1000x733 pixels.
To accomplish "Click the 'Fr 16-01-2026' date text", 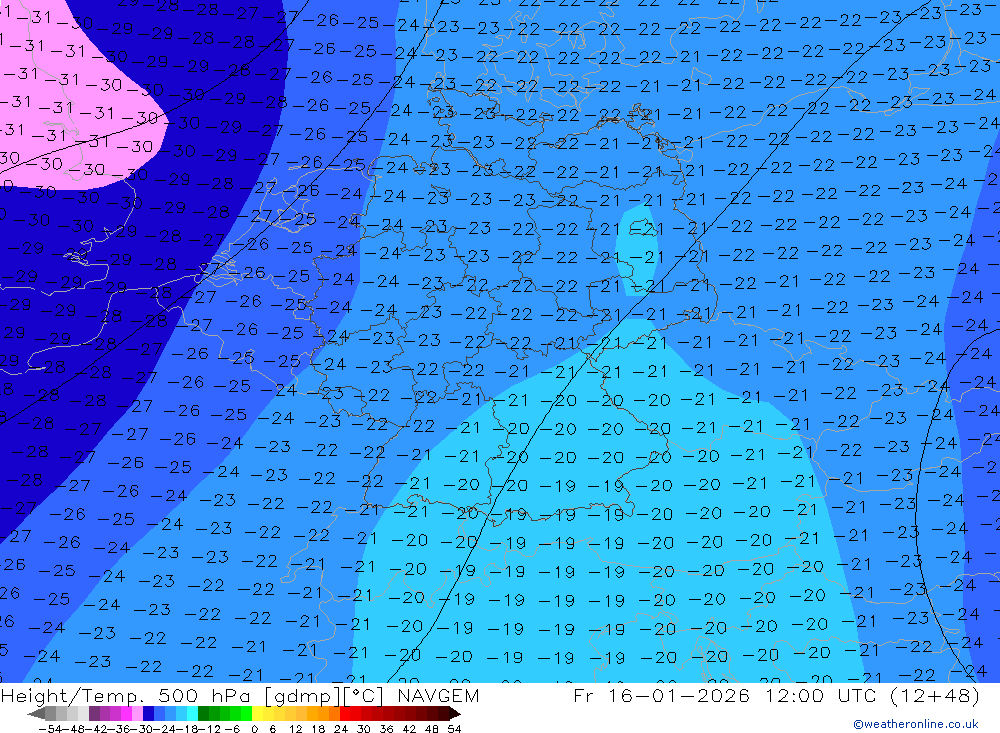I will pyautogui.click(x=661, y=695).
